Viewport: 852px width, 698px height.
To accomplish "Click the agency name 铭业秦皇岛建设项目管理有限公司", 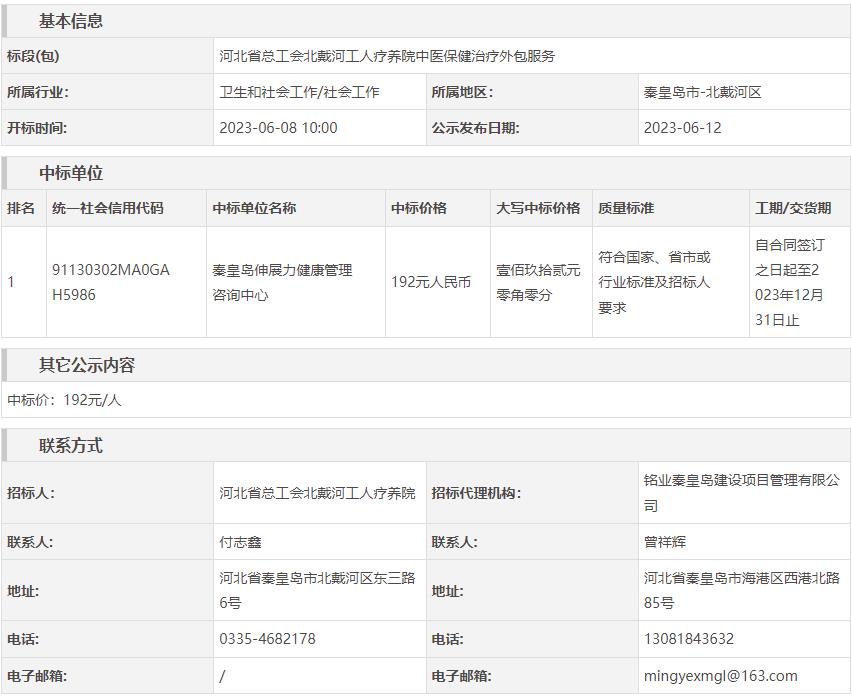I will point(741,493).
